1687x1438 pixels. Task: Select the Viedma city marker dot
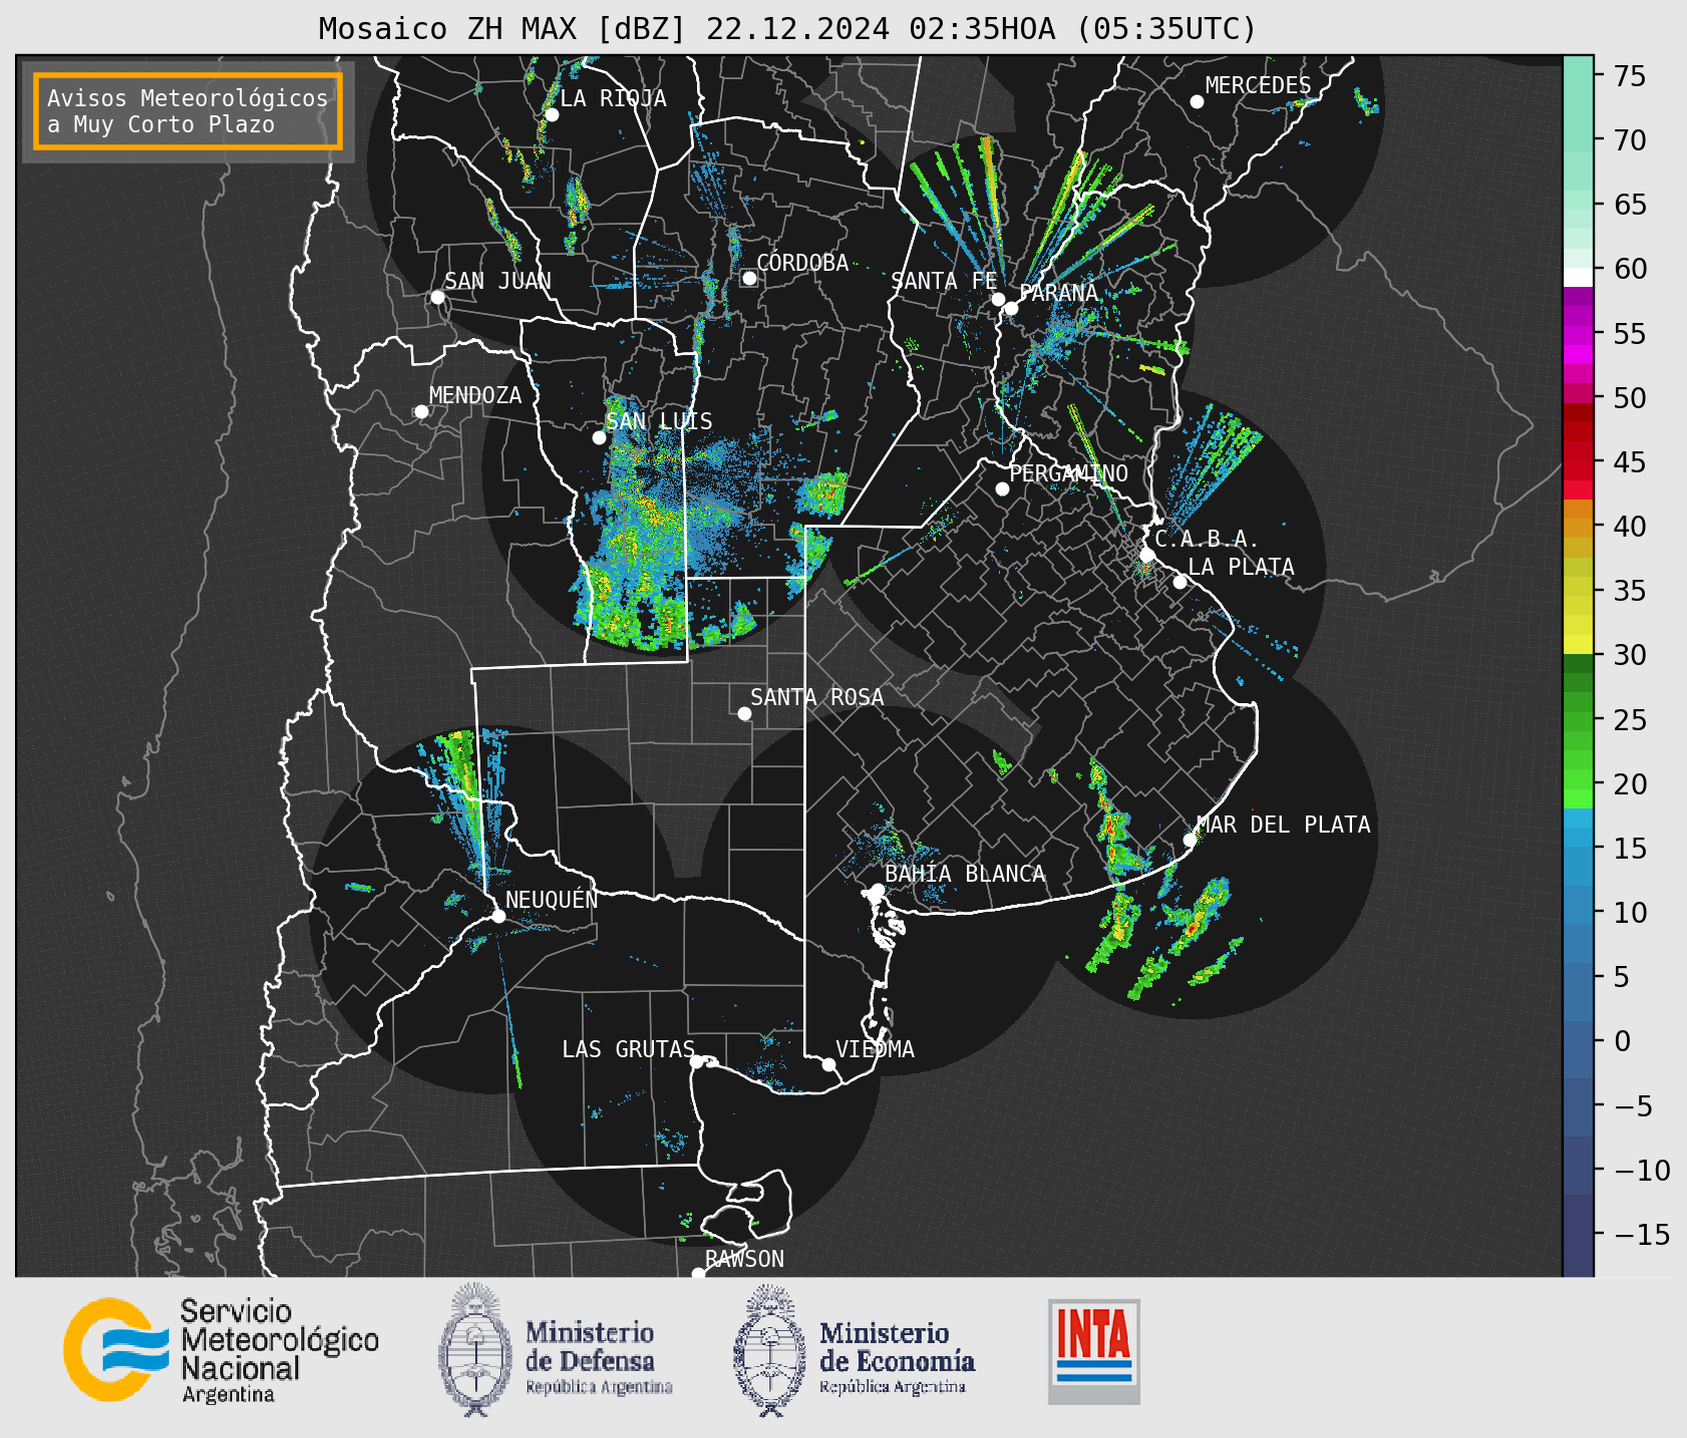point(829,1065)
